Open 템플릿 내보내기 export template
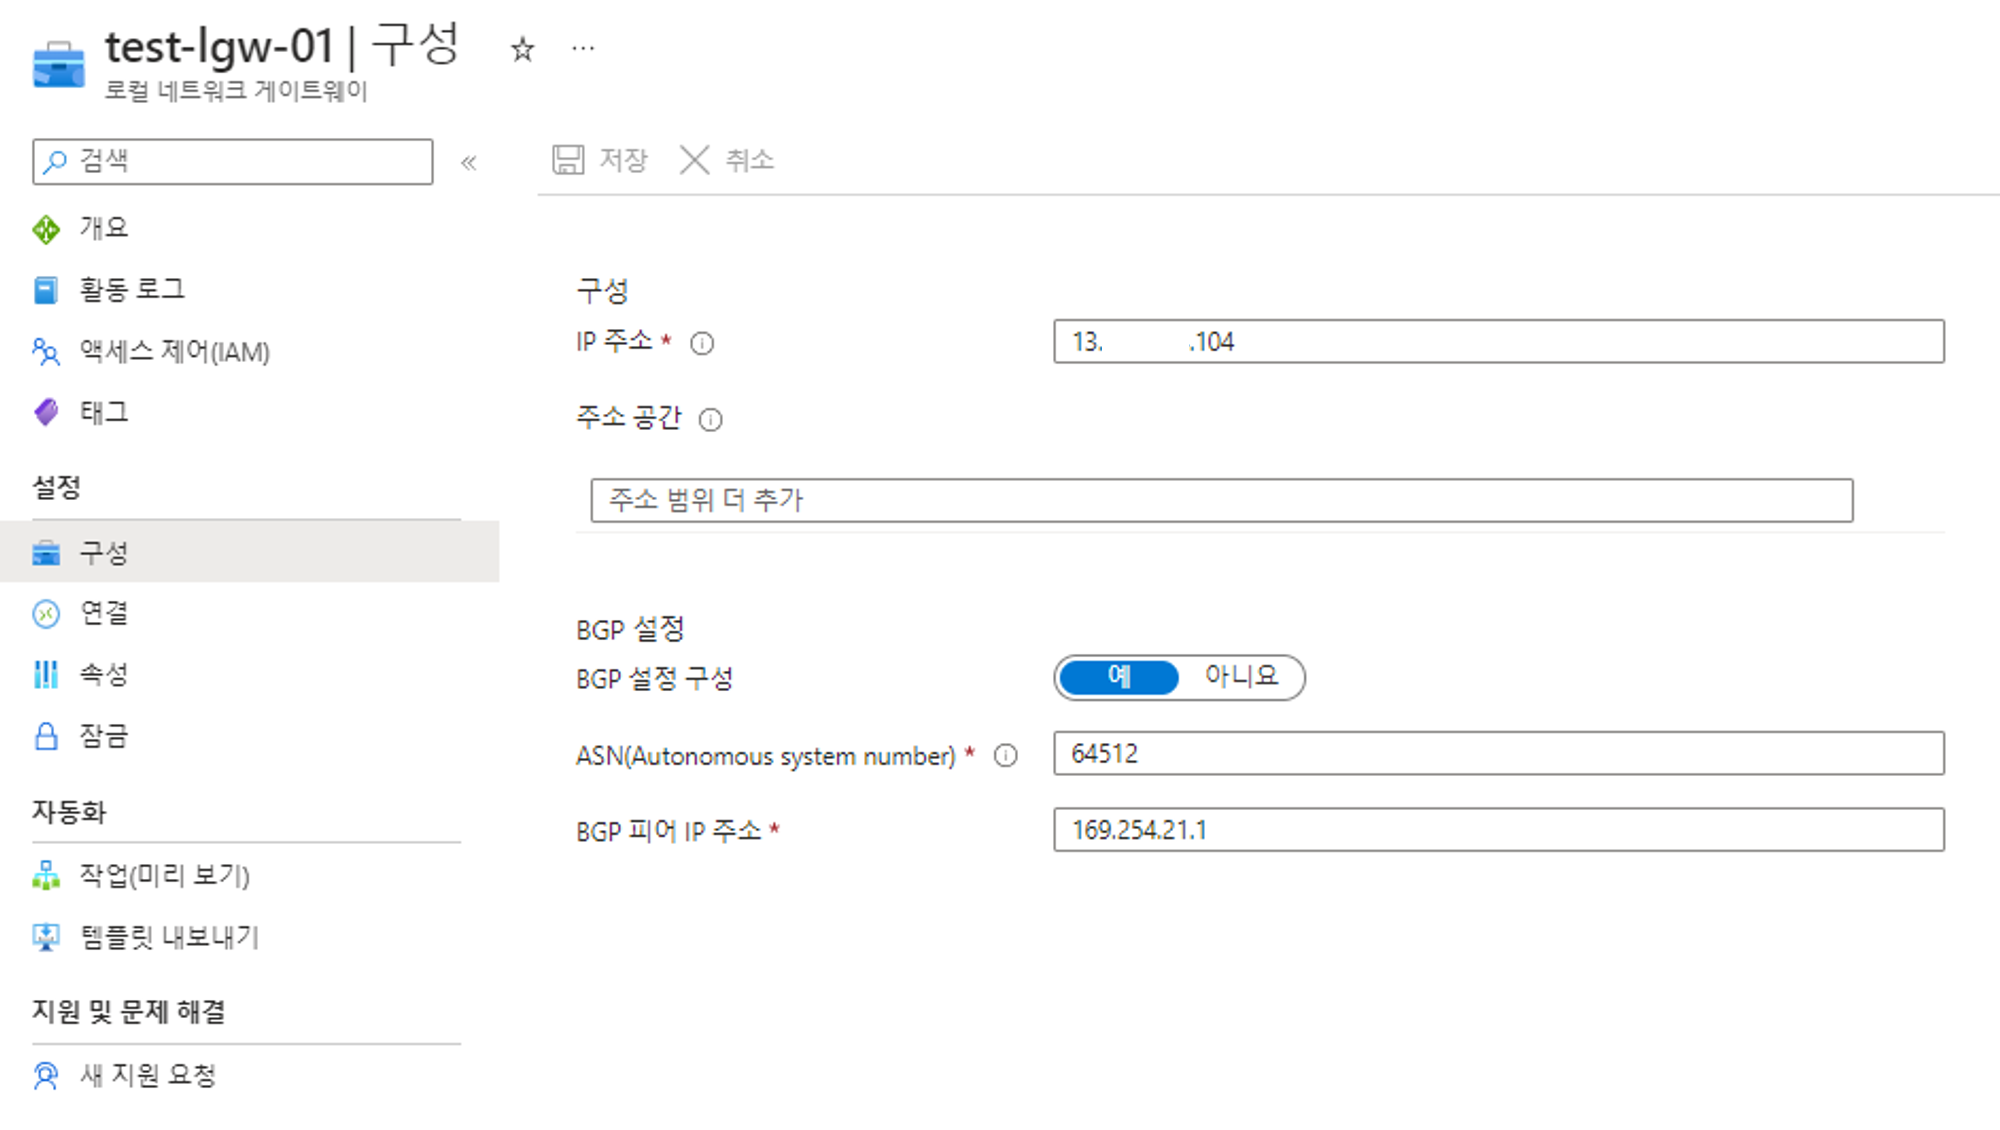 (169, 937)
